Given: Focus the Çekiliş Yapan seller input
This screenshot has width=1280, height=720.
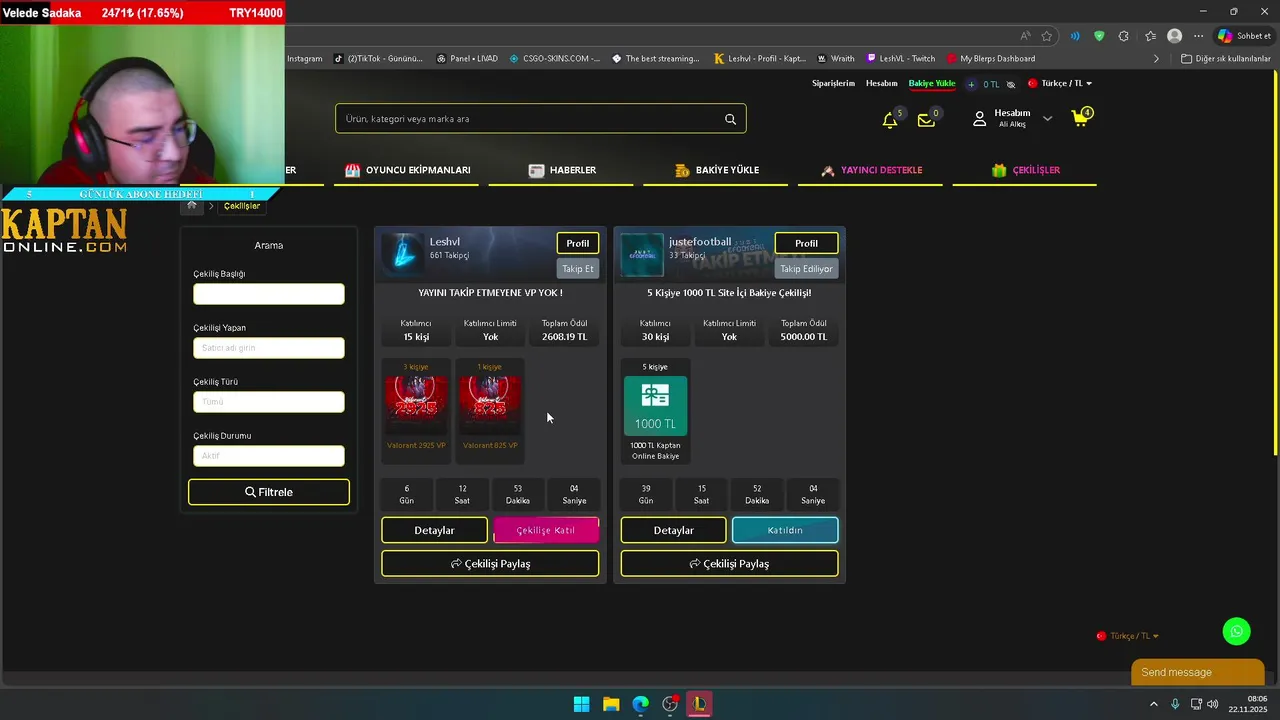Looking at the screenshot, I should 269,348.
